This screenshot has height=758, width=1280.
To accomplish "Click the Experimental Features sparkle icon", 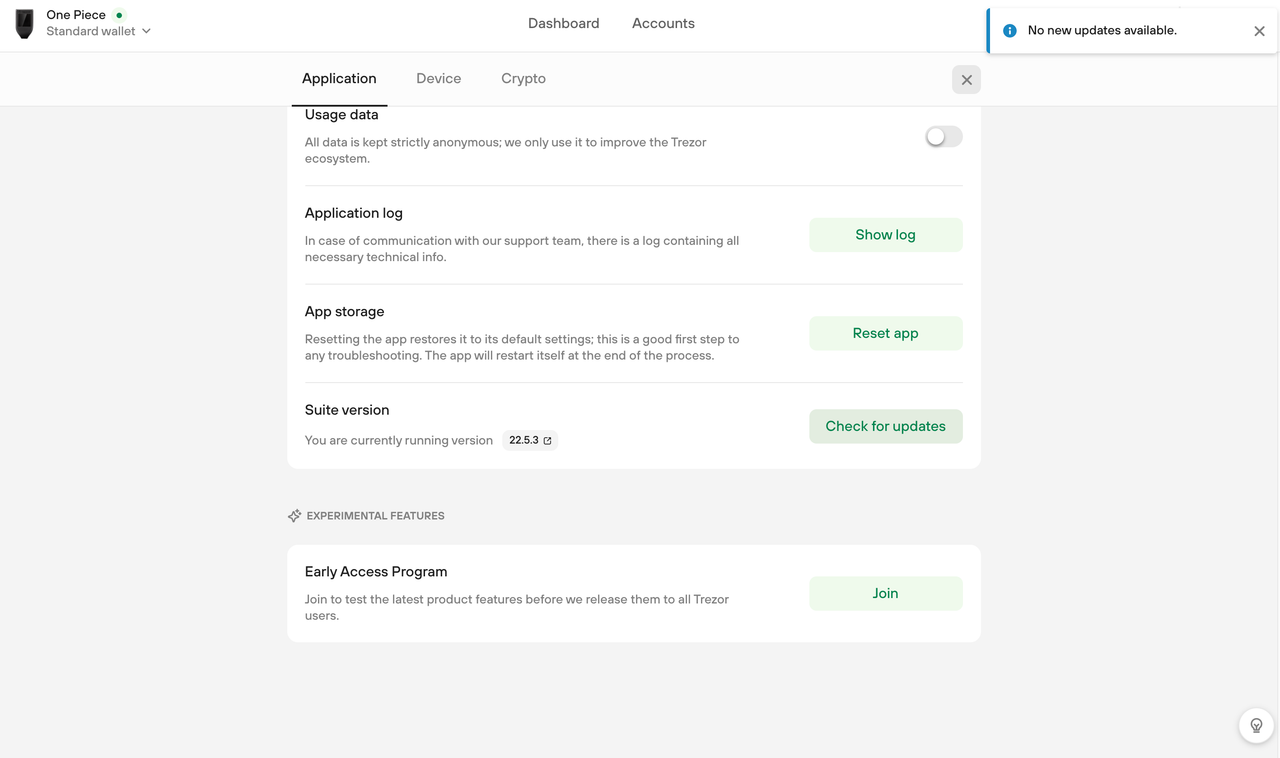I will [294, 516].
